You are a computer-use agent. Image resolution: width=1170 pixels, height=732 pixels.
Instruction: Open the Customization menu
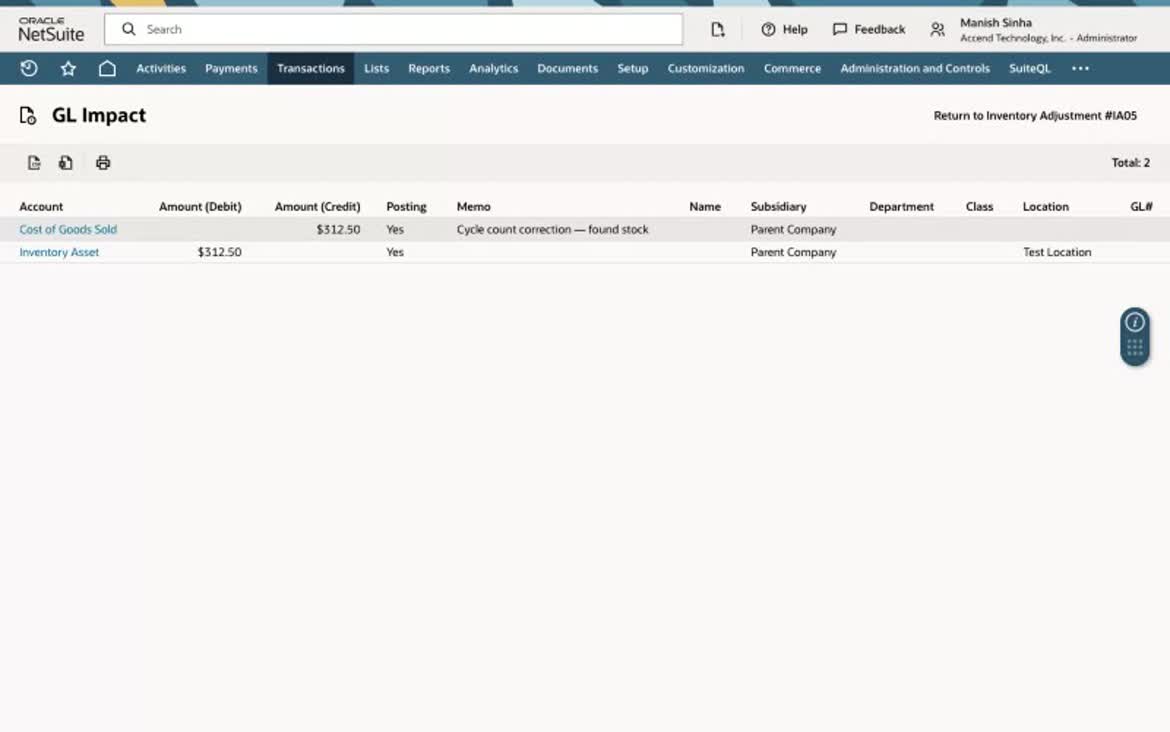706,69
